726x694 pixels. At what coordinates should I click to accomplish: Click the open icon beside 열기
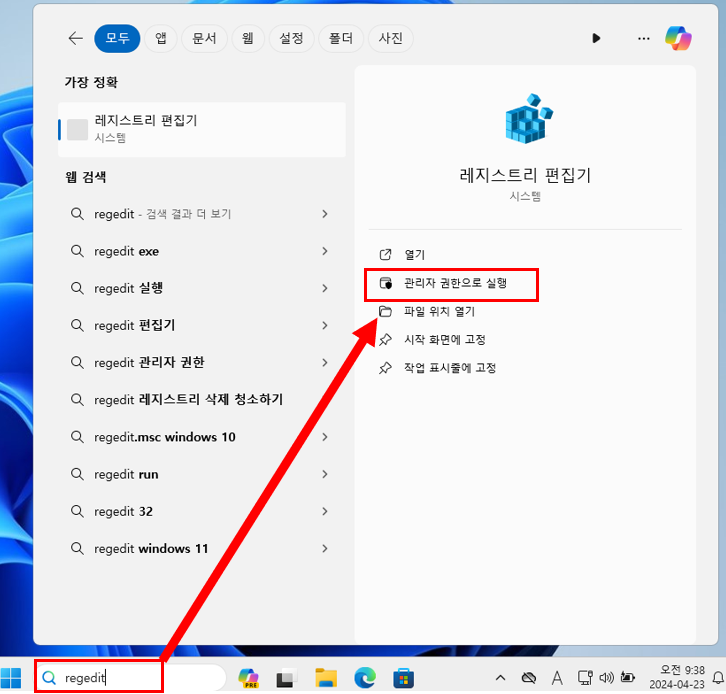point(385,255)
